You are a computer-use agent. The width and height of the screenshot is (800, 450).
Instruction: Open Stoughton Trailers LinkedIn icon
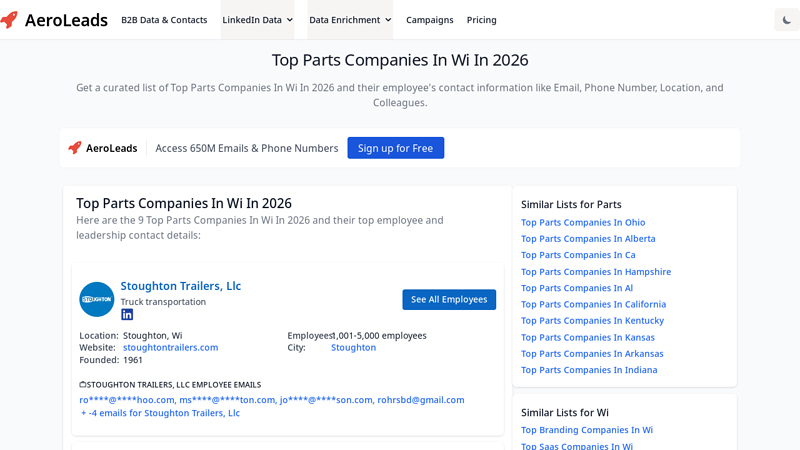(127, 315)
